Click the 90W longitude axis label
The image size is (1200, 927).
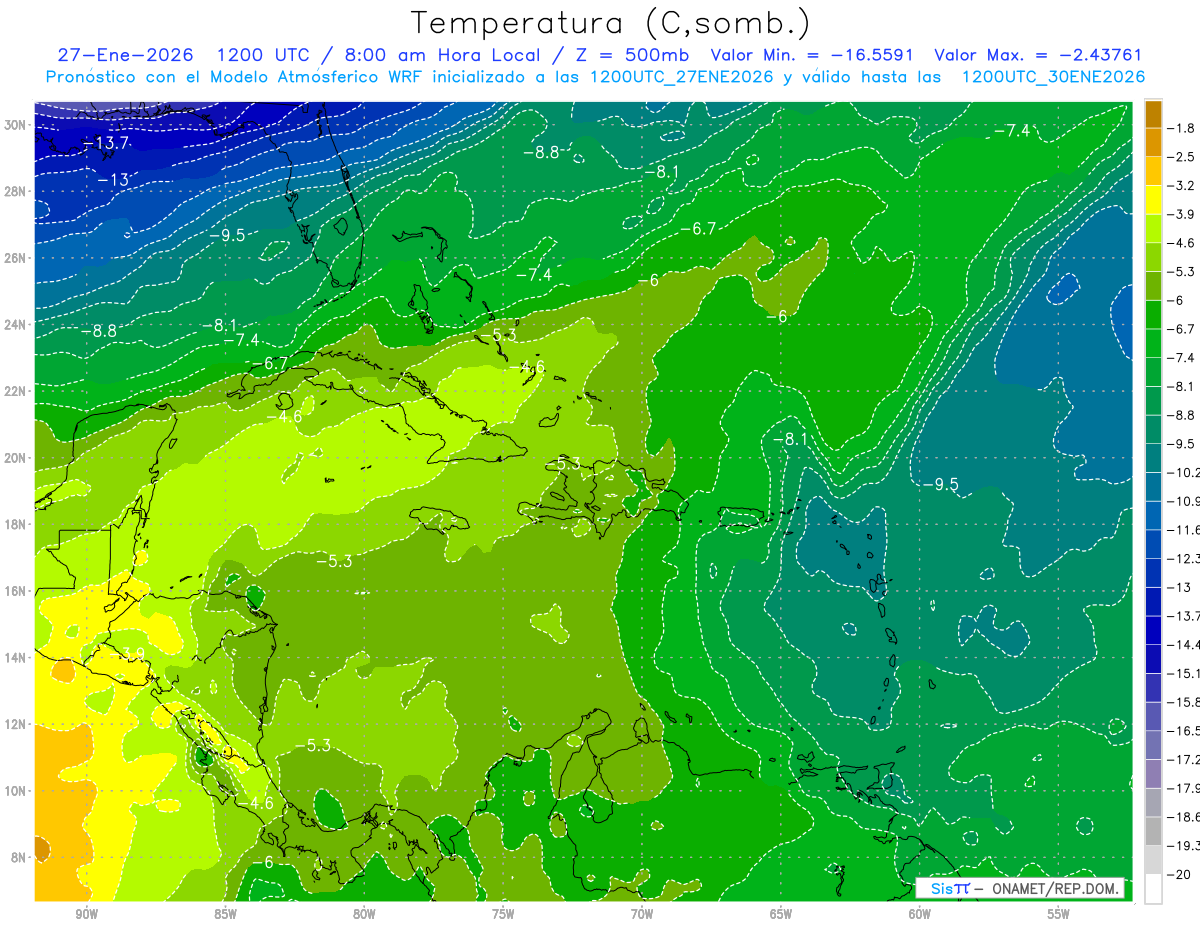[x=86, y=914]
